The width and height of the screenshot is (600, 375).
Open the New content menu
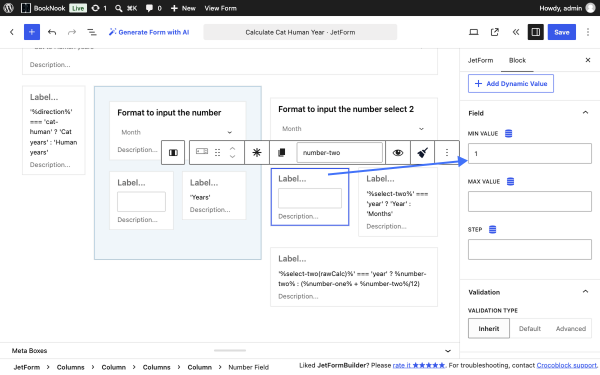183,8
